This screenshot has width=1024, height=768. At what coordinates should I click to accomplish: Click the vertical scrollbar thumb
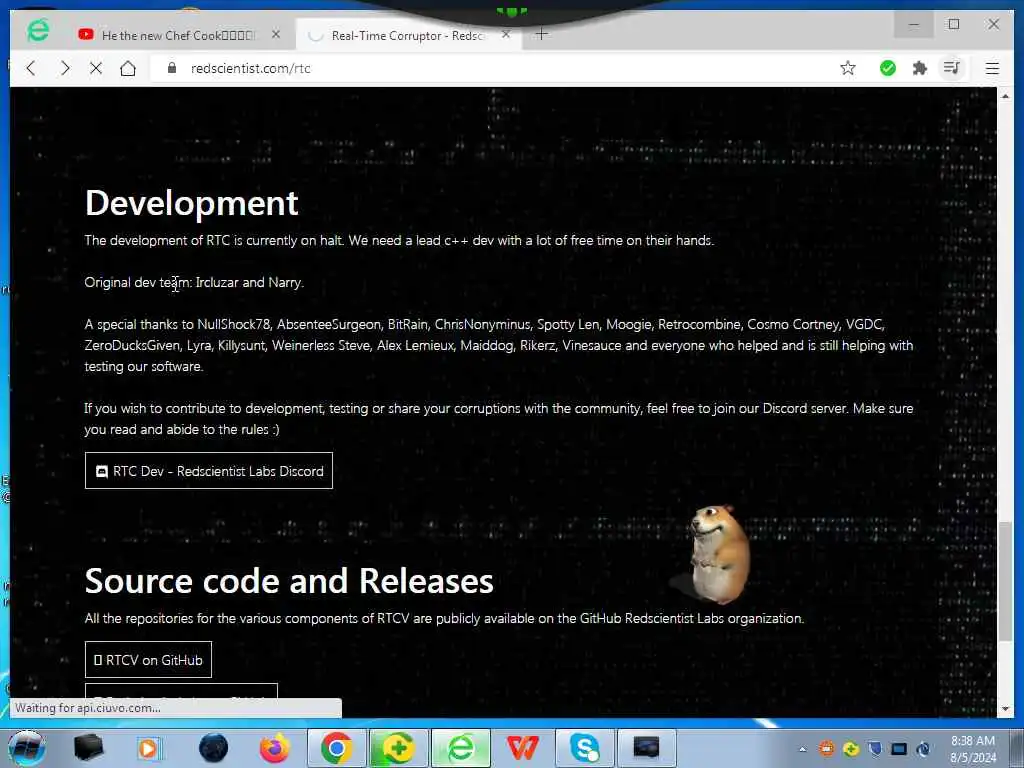pyautogui.click(x=1005, y=581)
